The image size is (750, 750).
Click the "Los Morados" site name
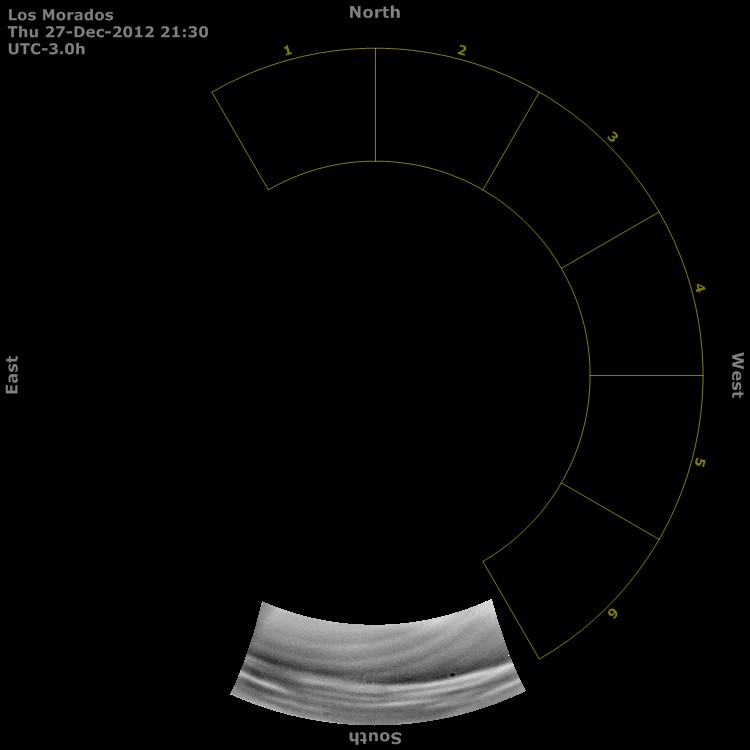(61, 15)
